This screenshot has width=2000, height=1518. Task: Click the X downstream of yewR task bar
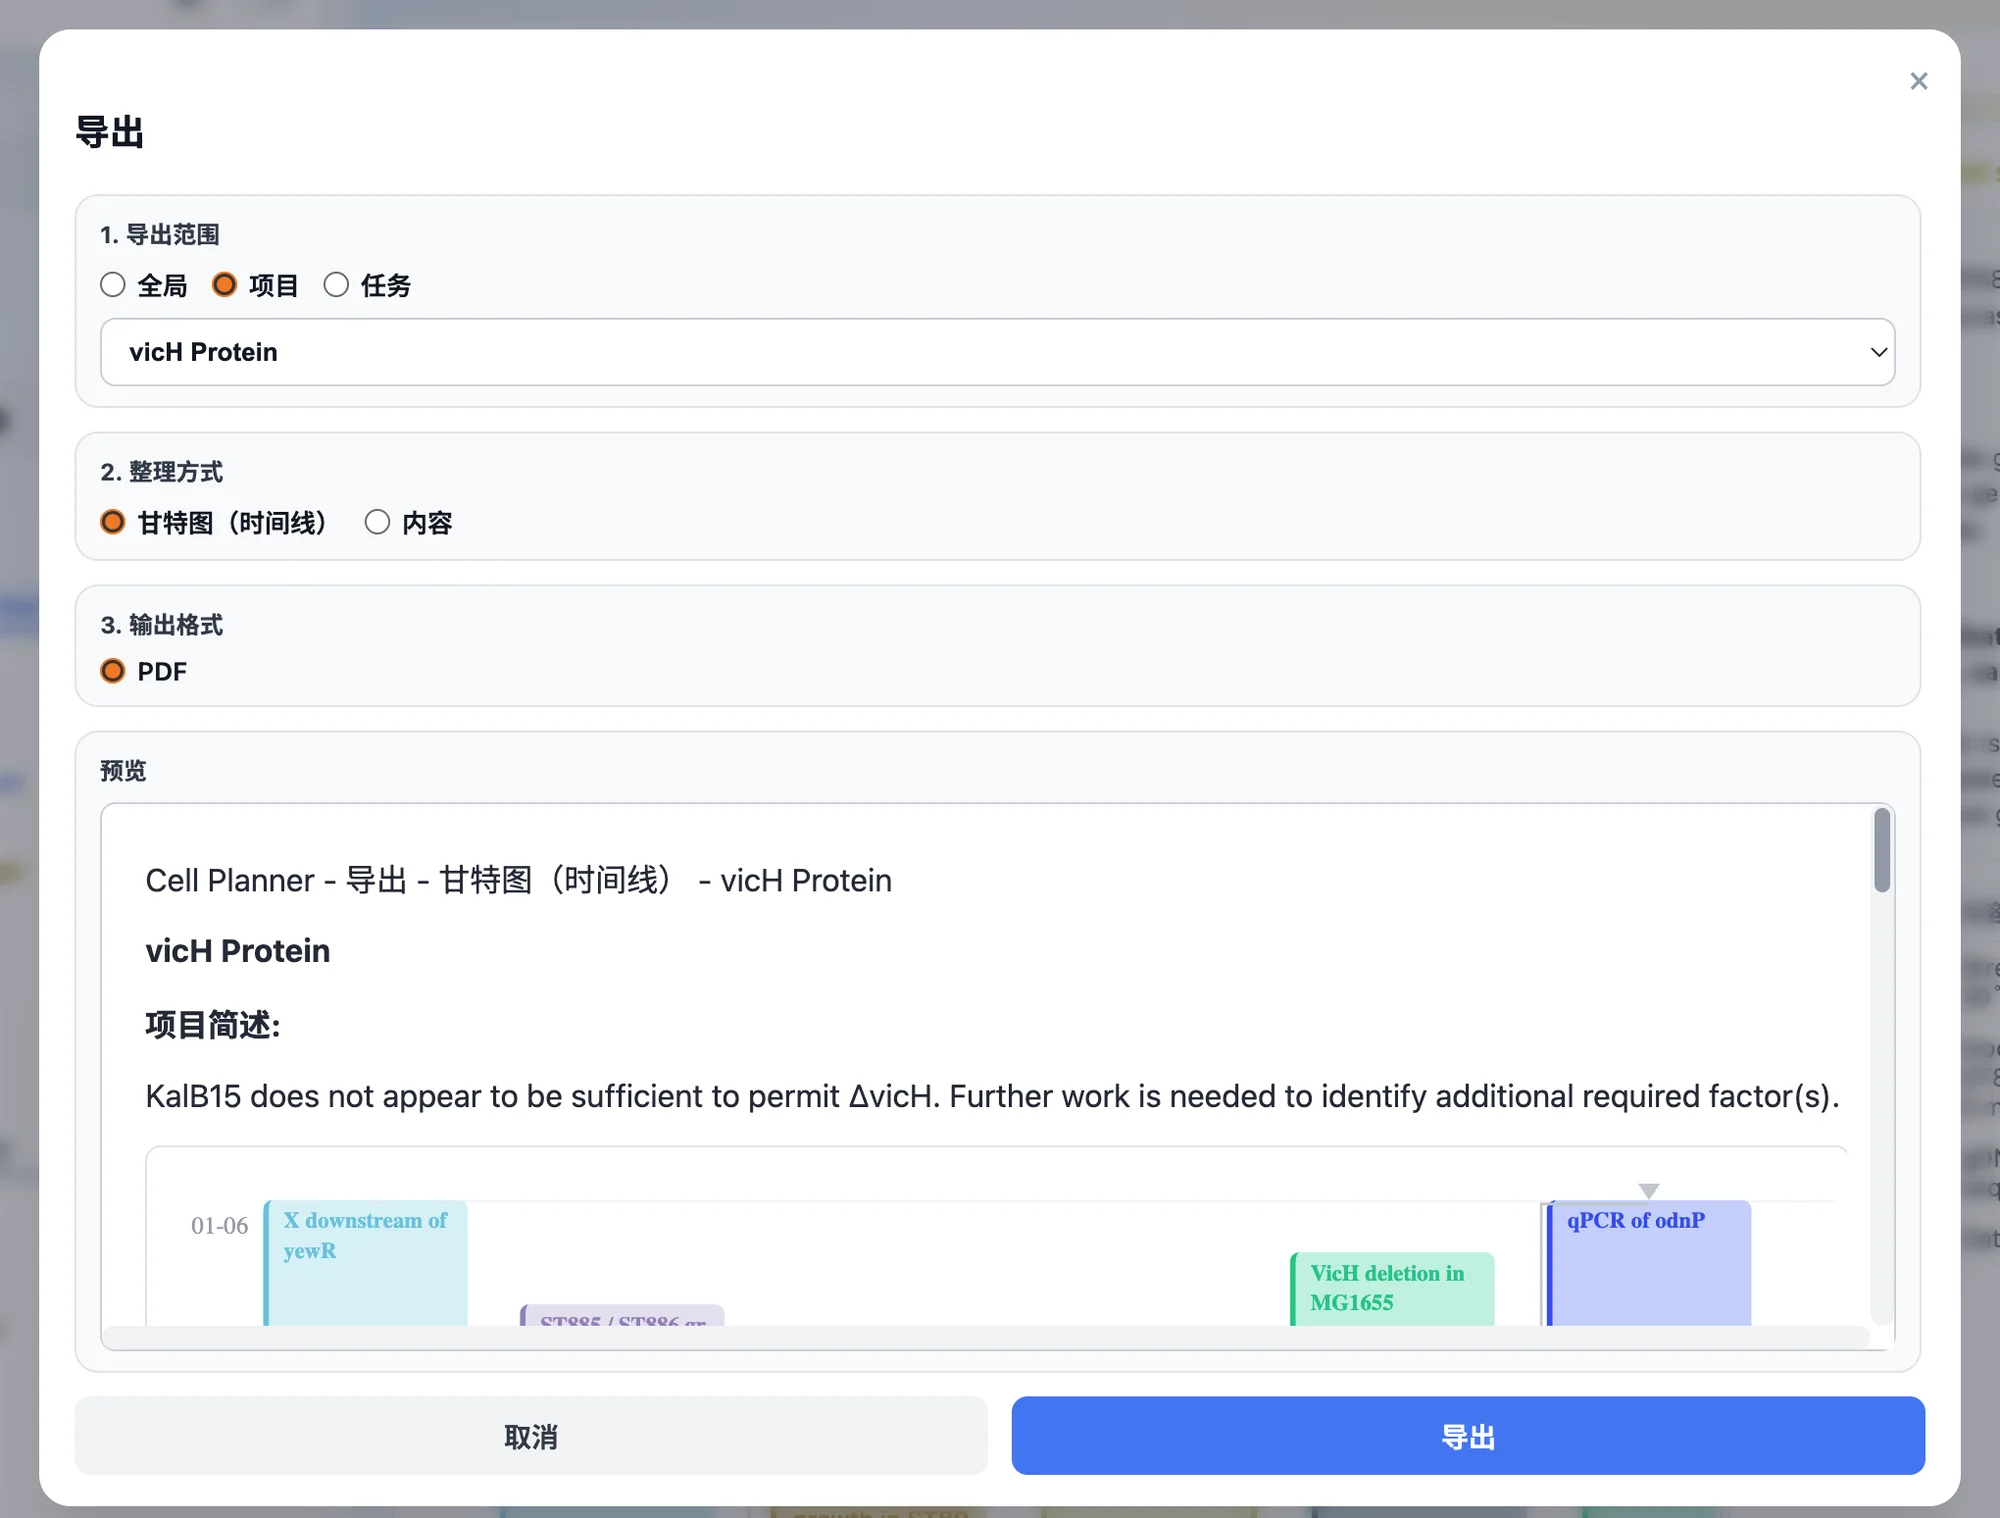pyautogui.click(x=366, y=1263)
